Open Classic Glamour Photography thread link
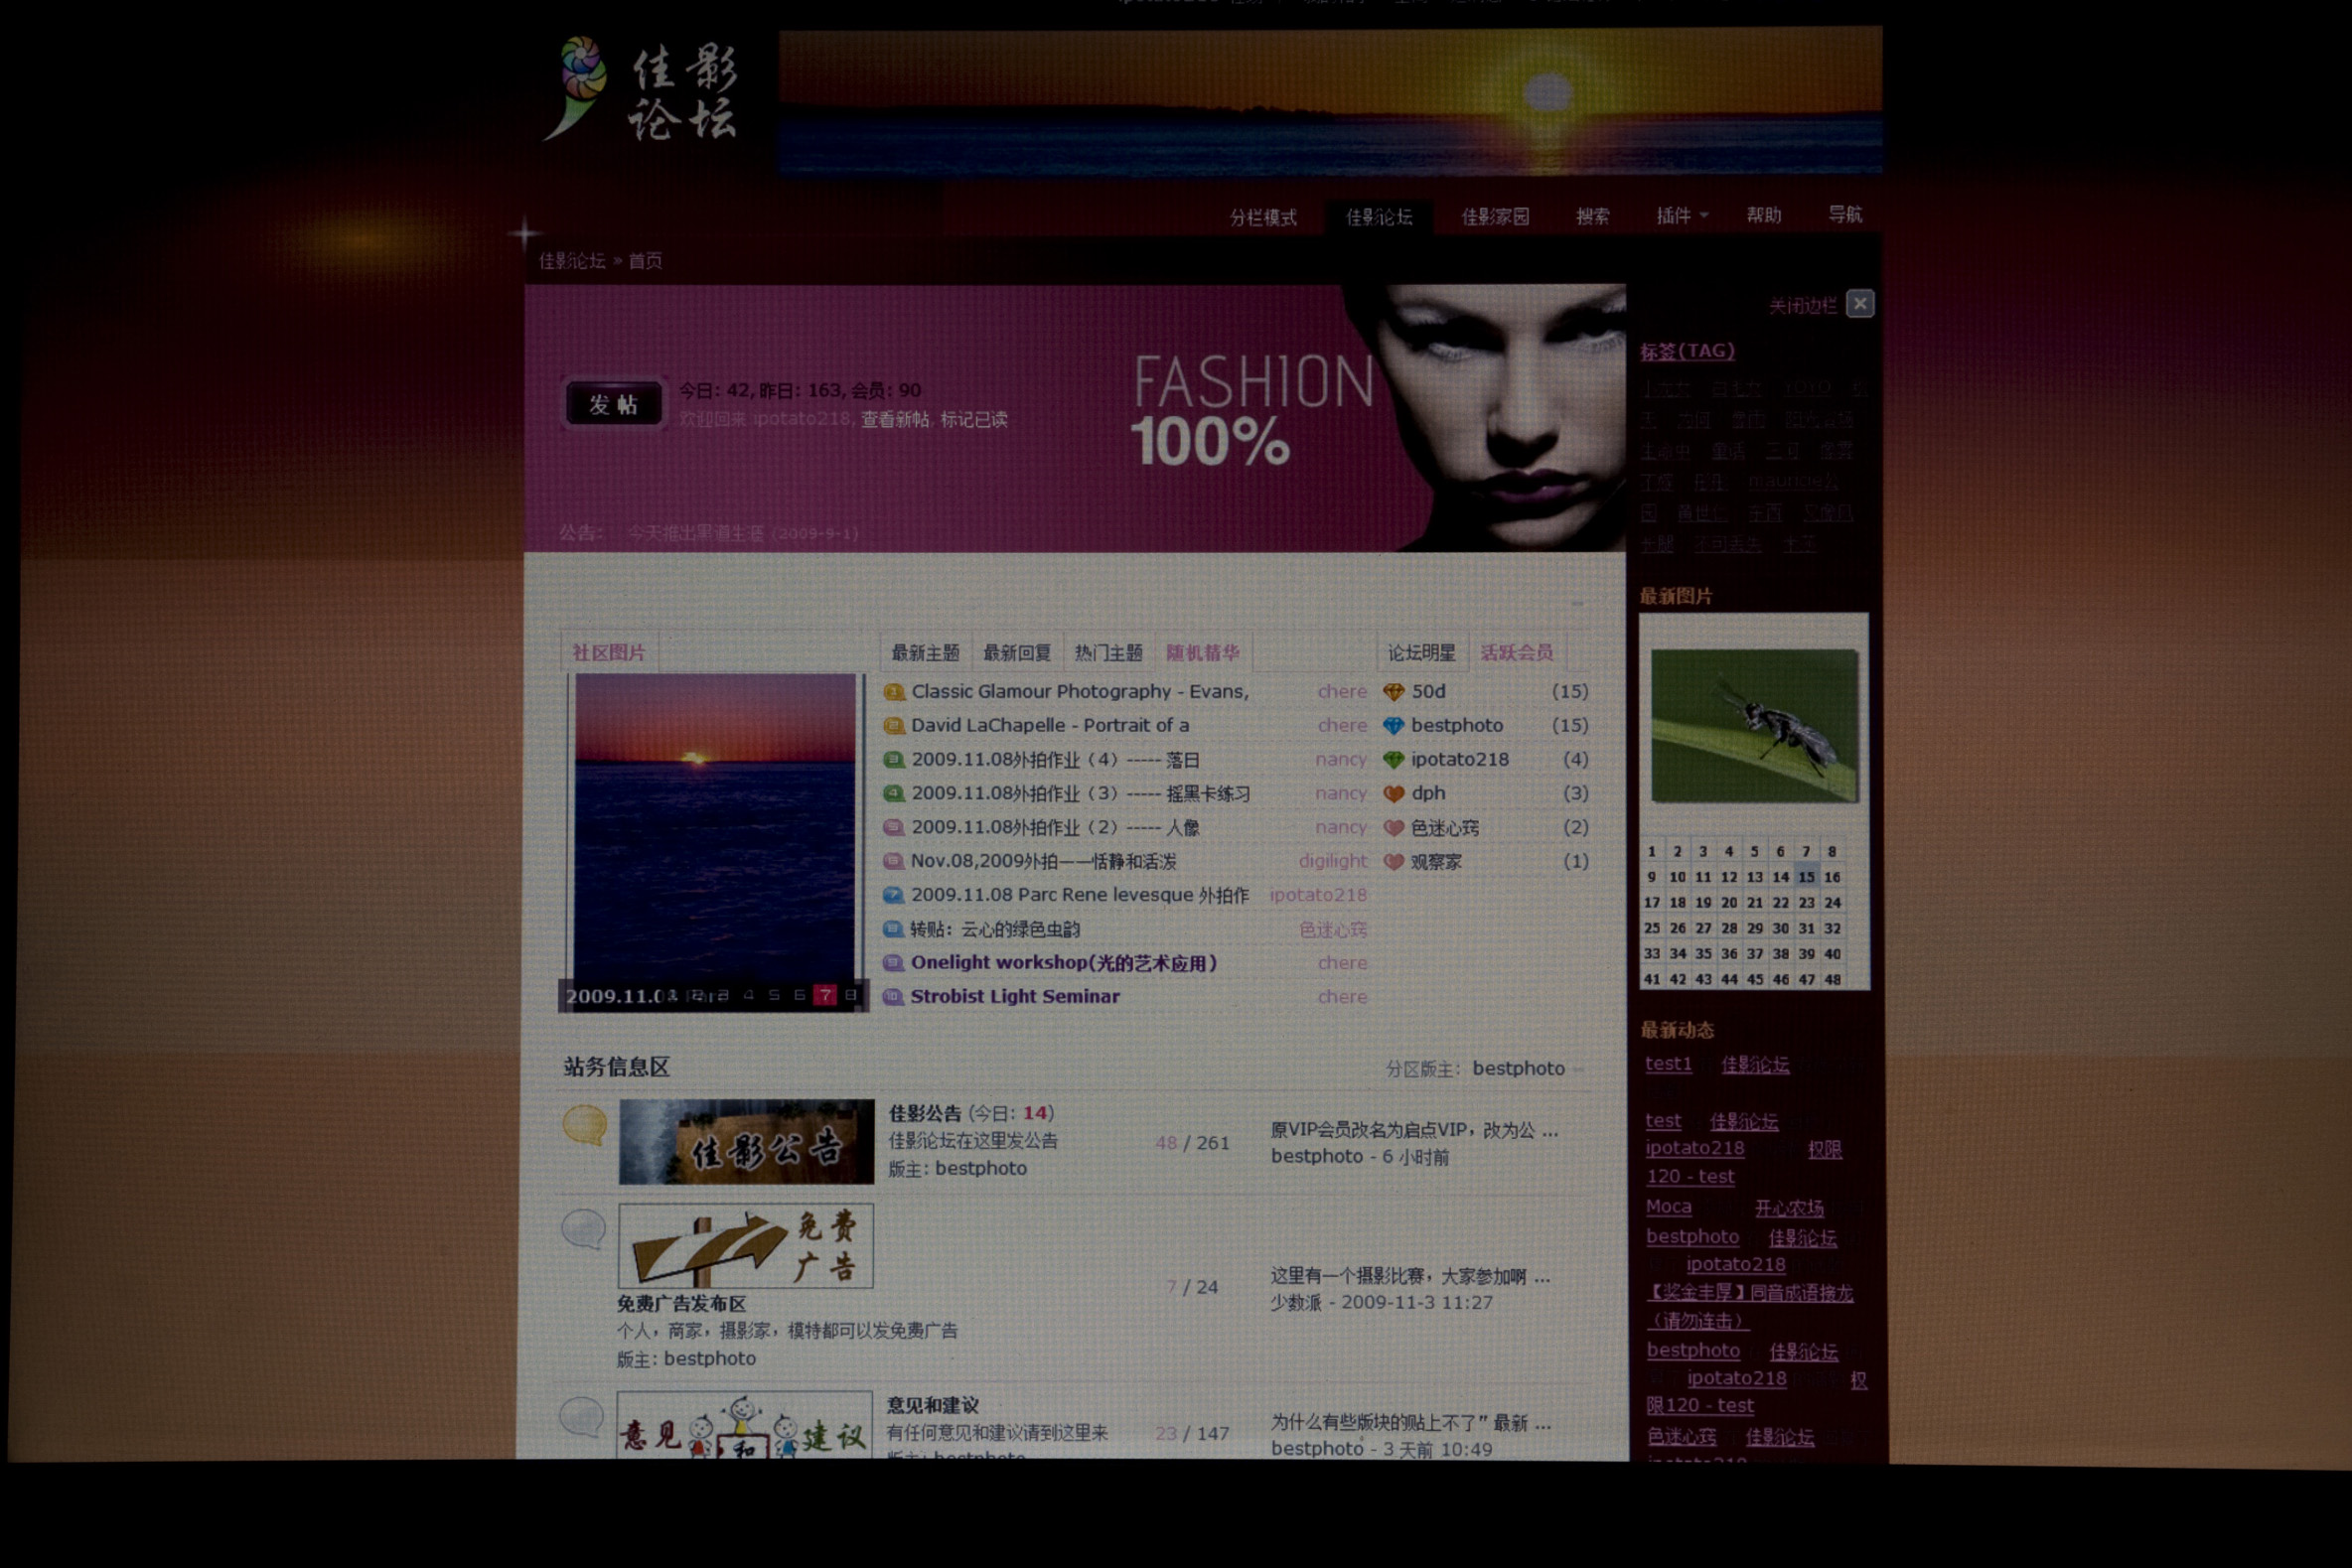The height and width of the screenshot is (1568, 2352). (x=1079, y=692)
